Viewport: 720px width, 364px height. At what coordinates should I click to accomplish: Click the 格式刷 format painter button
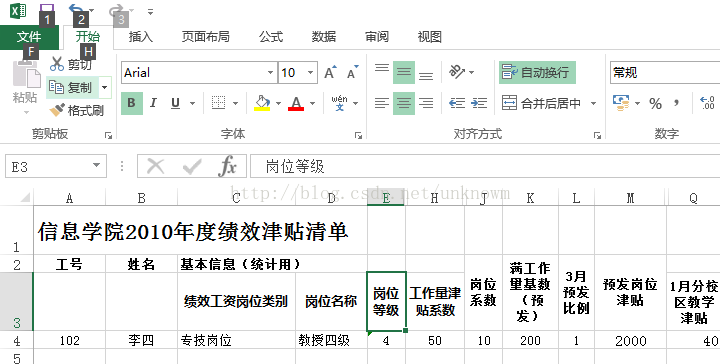[x=76, y=110]
